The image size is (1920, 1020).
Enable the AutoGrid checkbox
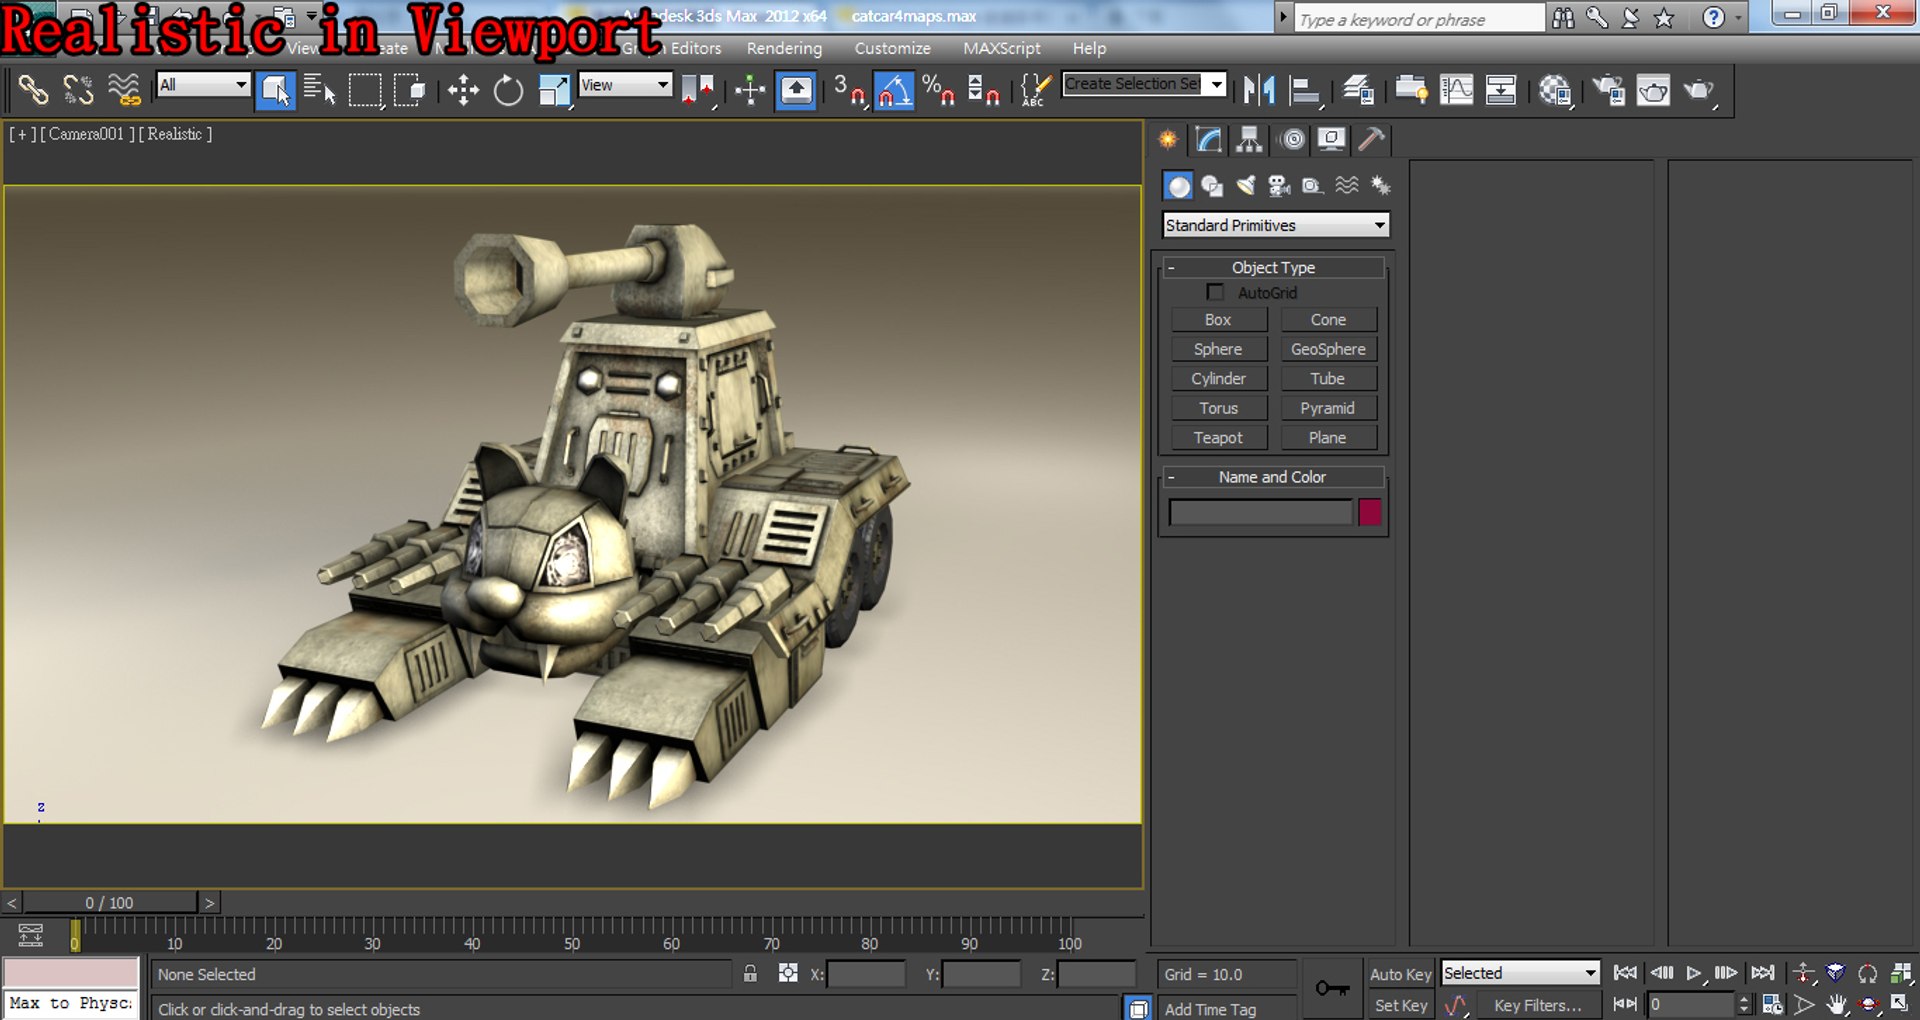(x=1215, y=292)
